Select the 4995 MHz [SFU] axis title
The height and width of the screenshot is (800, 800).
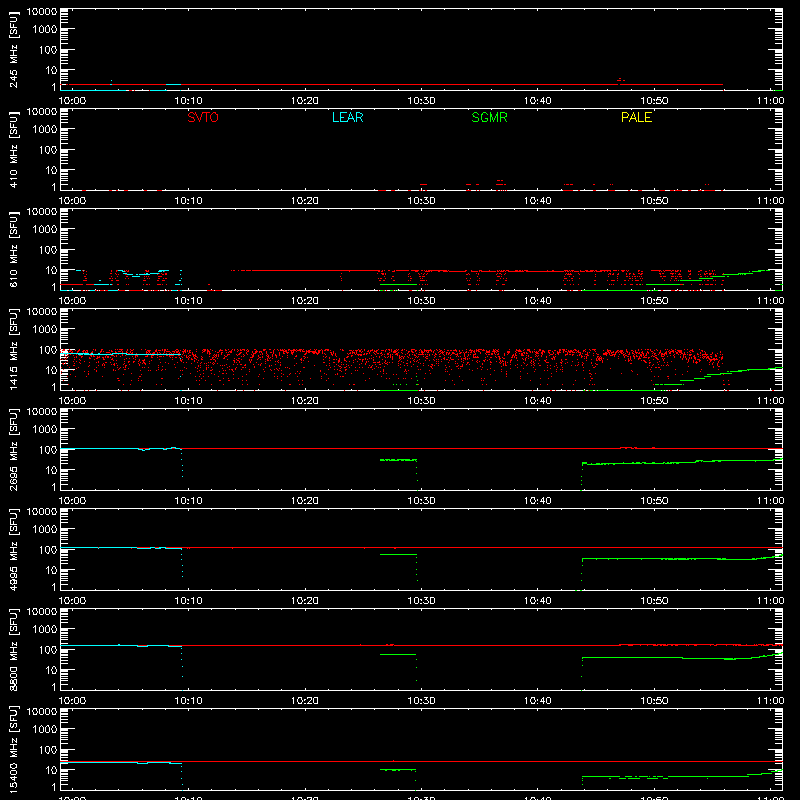(13, 549)
